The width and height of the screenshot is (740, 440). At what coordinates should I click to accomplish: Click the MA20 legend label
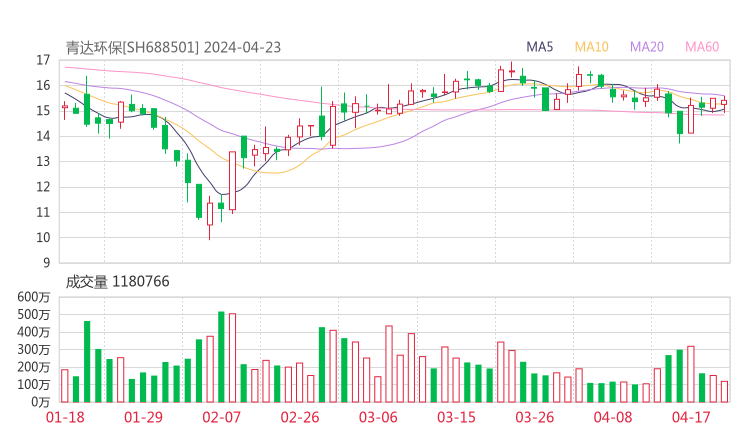point(647,47)
